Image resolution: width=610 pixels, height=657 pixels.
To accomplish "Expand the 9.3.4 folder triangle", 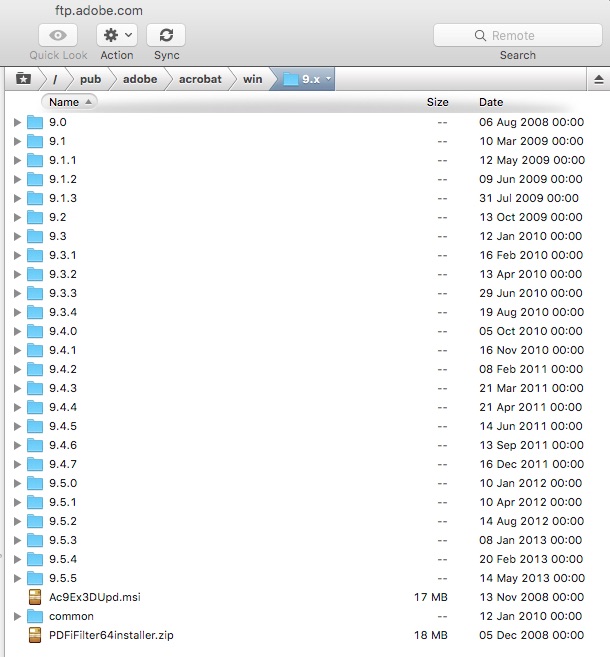I will 17,312.
